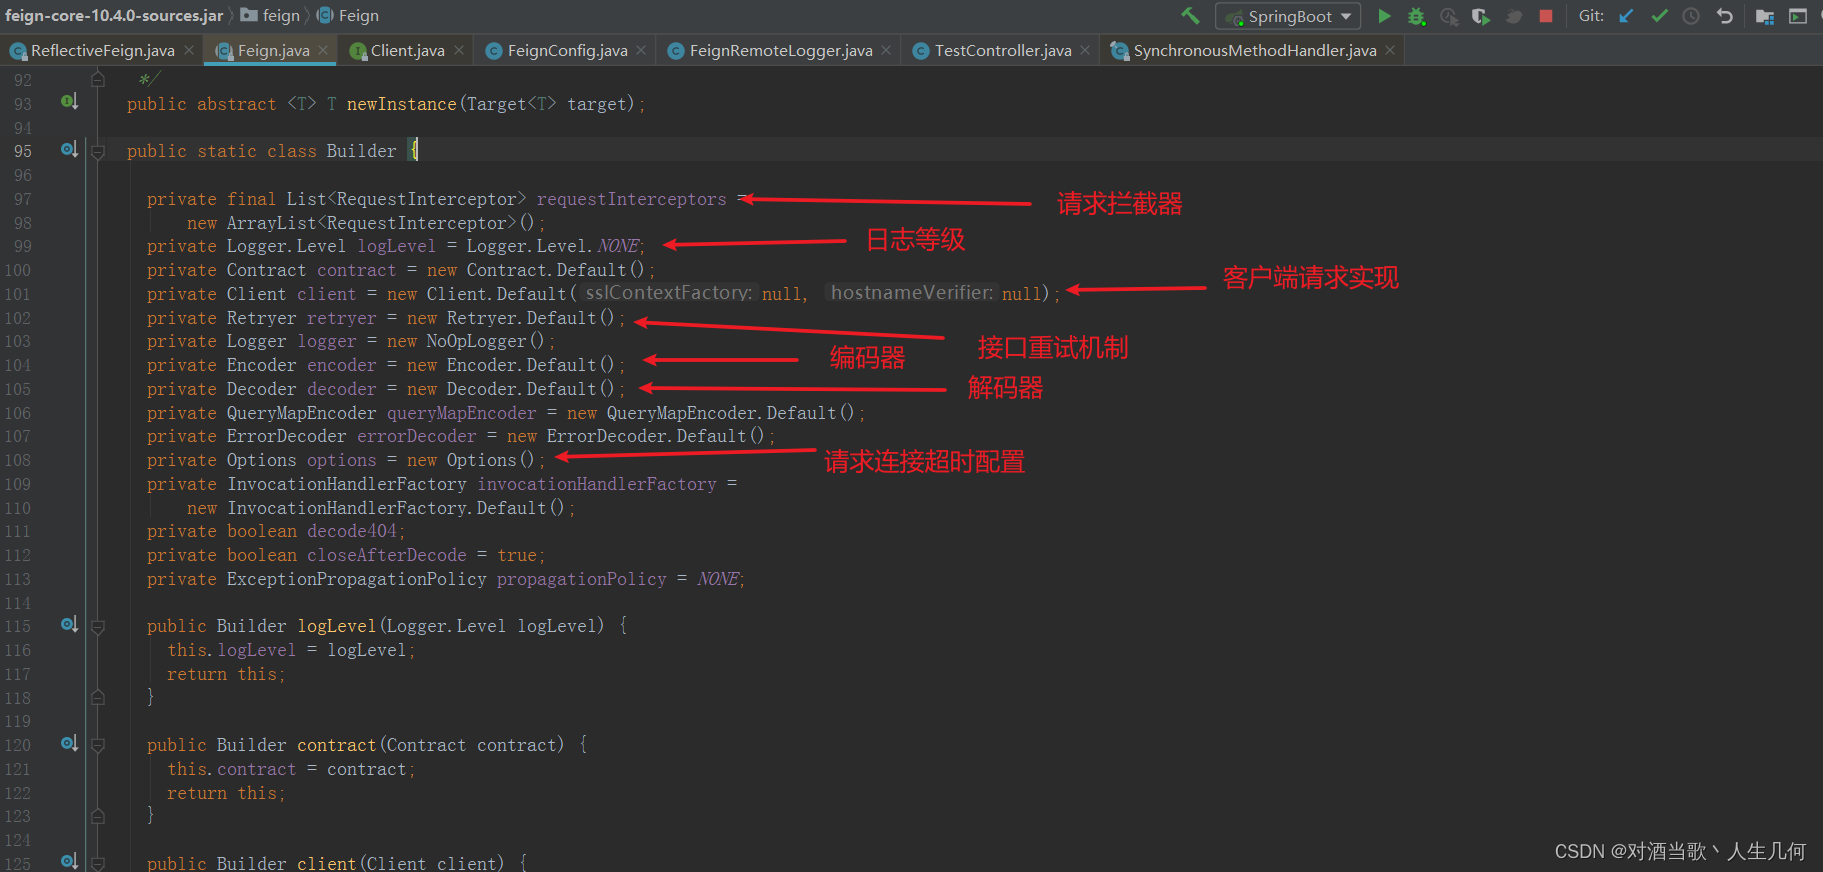Click the decode404 field name
Image resolution: width=1823 pixels, height=872 pixels.
[x=351, y=531]
